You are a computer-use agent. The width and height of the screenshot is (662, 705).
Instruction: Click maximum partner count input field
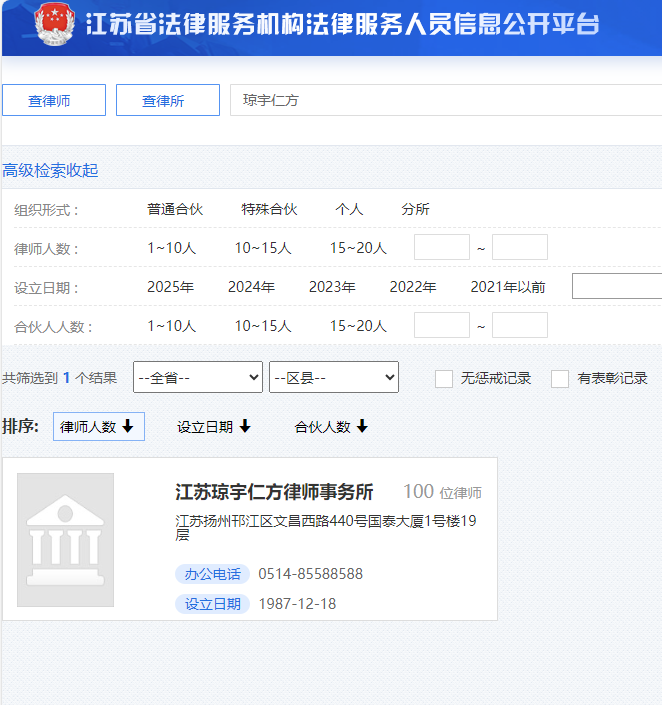(x=520, y=325)
